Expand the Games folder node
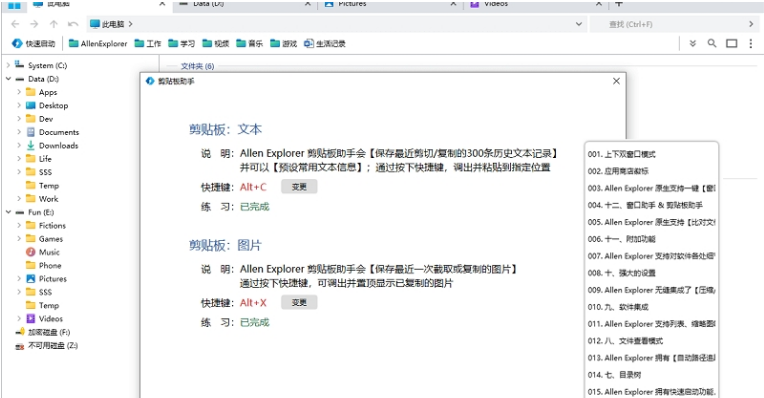The width and height of the screenshot is (764, 398). (x=19, y=239)
